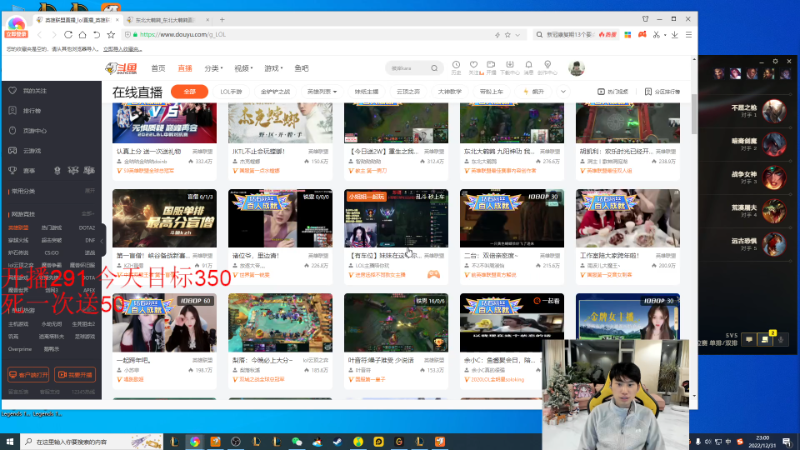Click the search magnifier in Douyu header
The height and width of the screenshot is (450, 800).
pos(434,68)
